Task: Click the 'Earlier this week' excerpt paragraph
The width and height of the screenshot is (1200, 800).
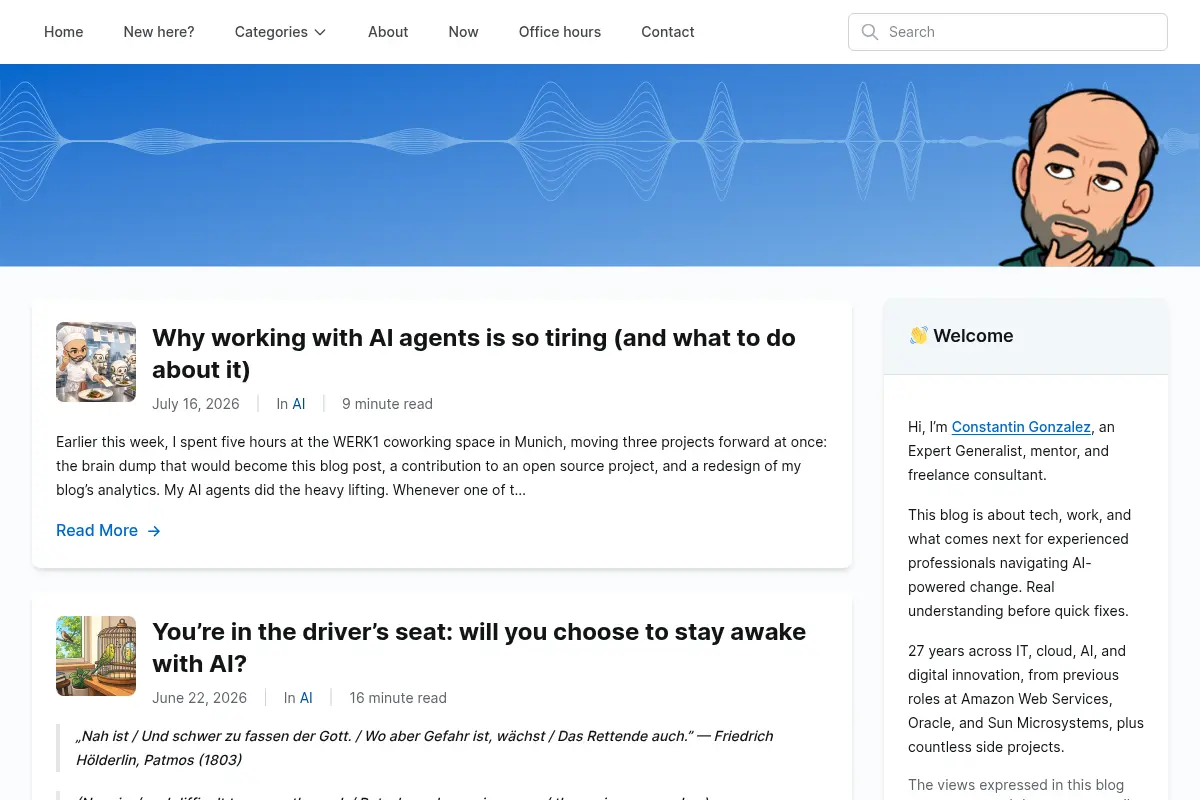Action: (x=441, y=466)
